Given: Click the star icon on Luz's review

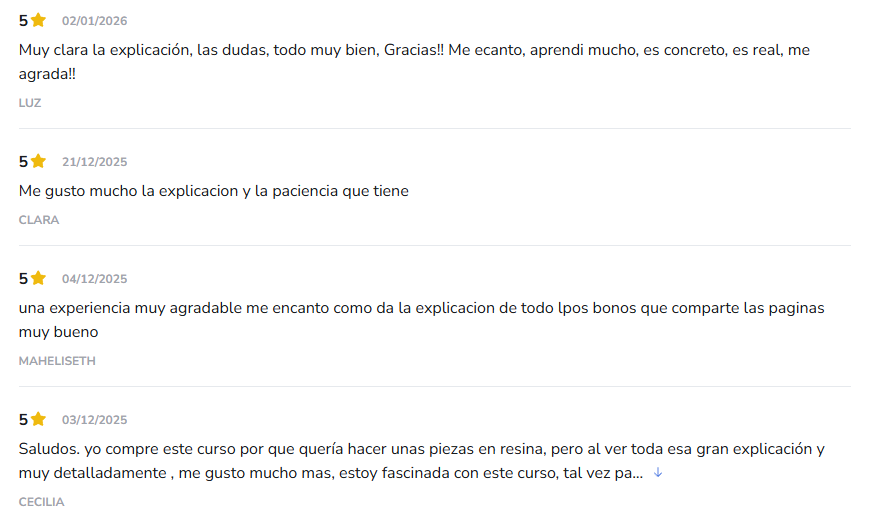Looking at the screenshot, I should click(38, 20).
